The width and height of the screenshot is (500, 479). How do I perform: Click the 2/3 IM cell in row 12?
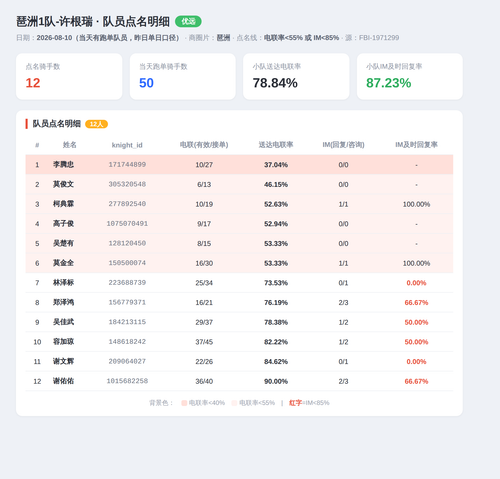343,381
